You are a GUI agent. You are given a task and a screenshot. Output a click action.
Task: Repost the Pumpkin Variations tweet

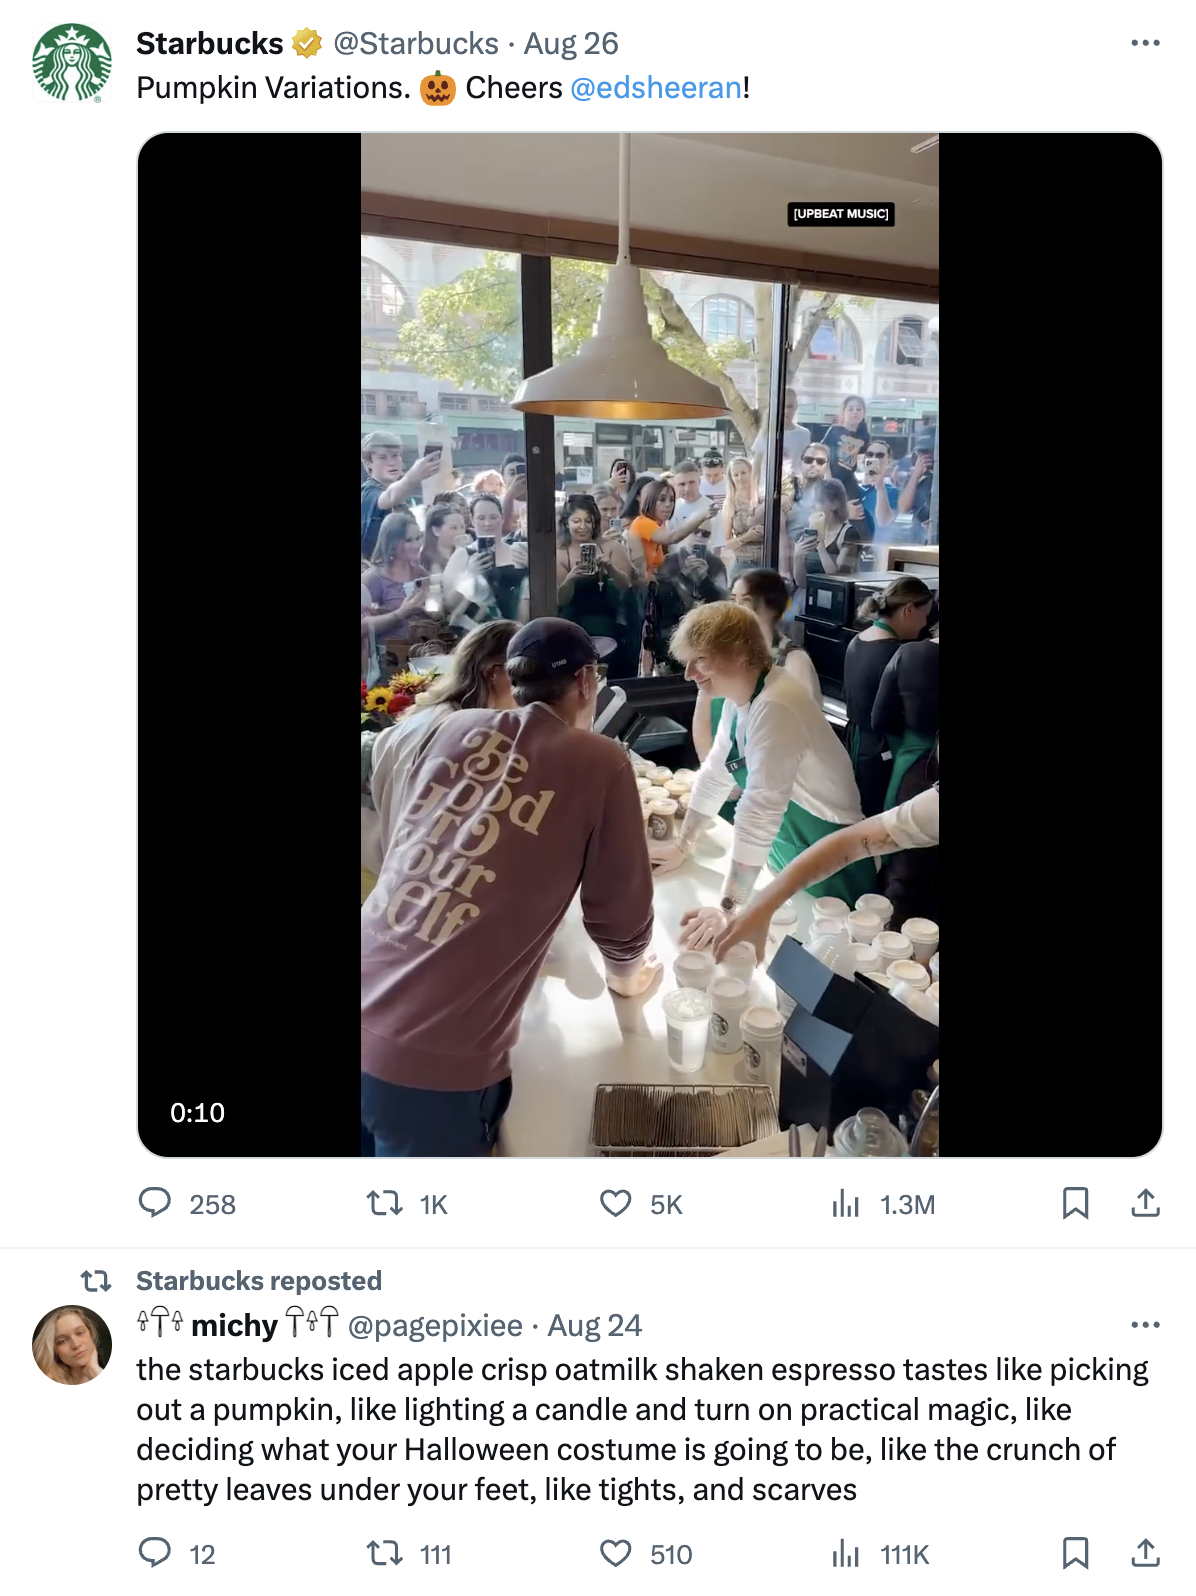pyautogui.click(x=385, y=1203)
